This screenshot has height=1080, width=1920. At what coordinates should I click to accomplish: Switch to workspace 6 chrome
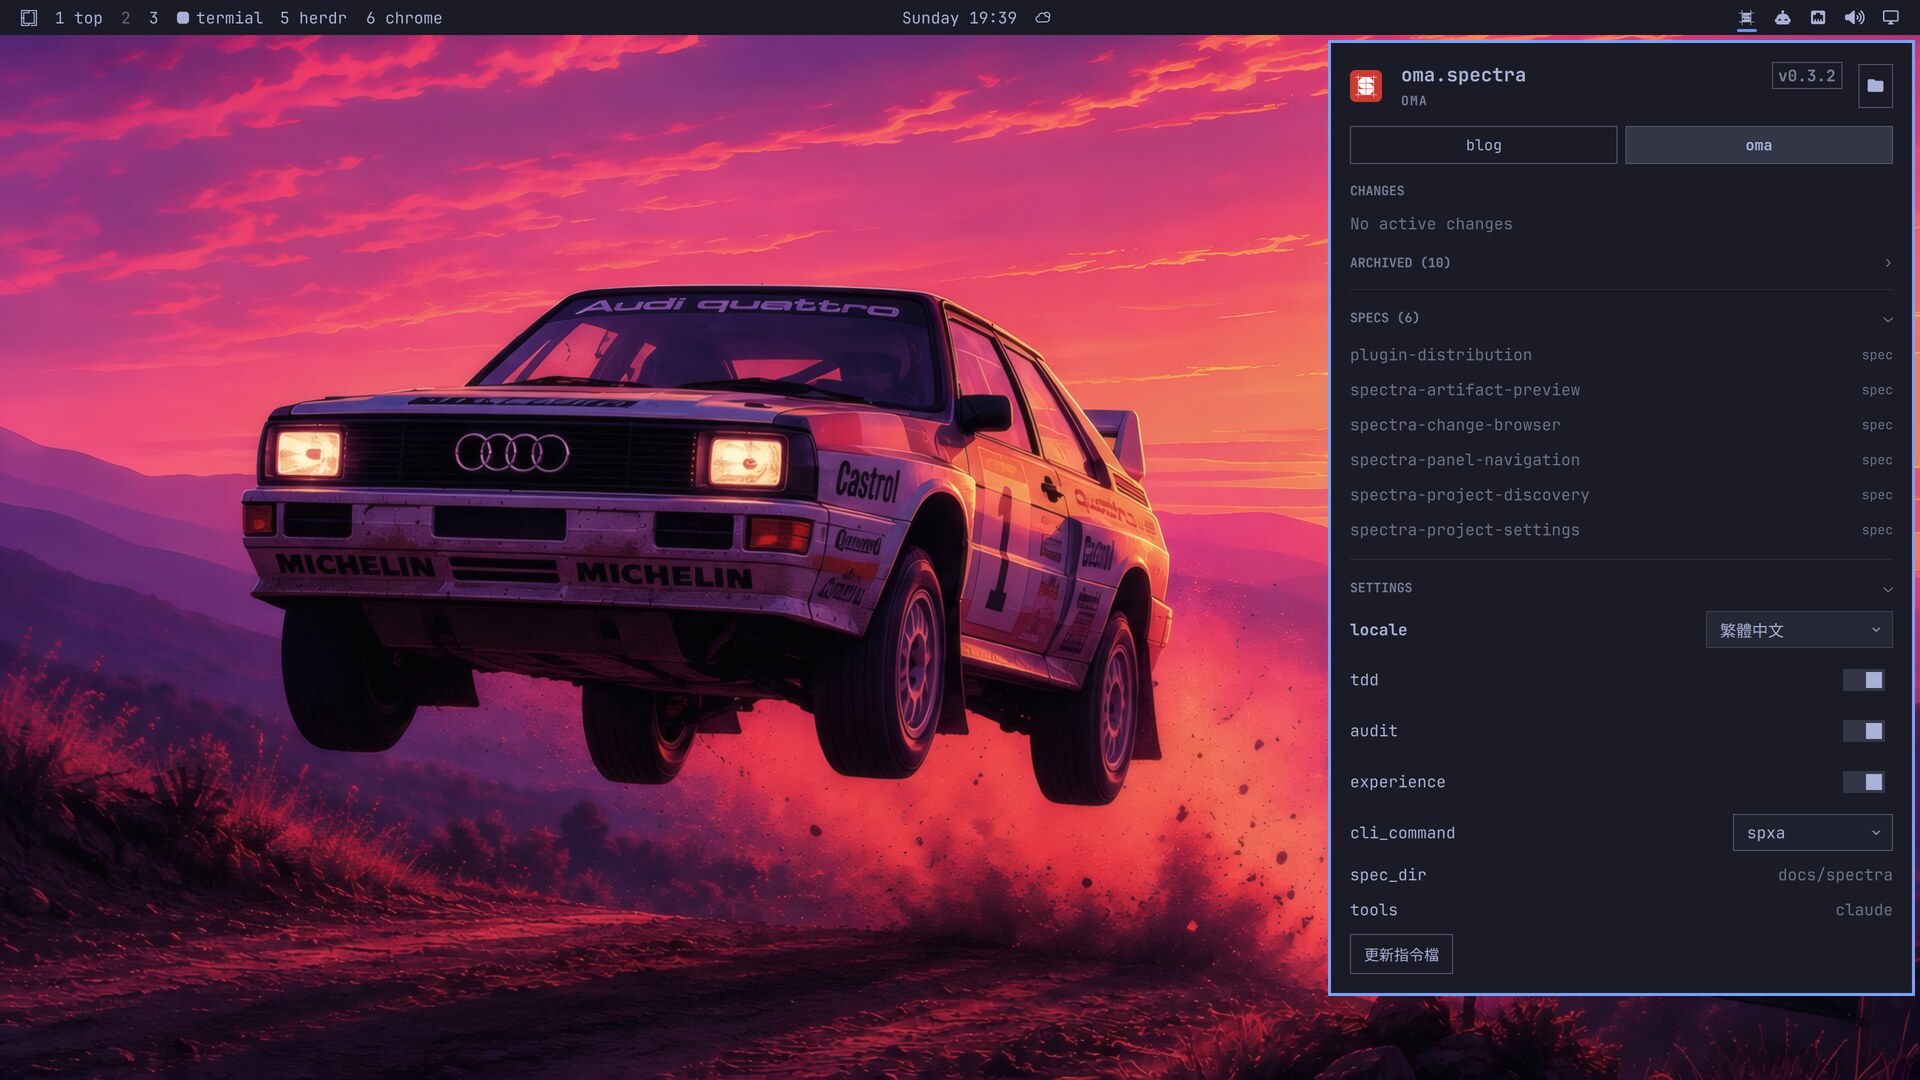pos(404,18)
